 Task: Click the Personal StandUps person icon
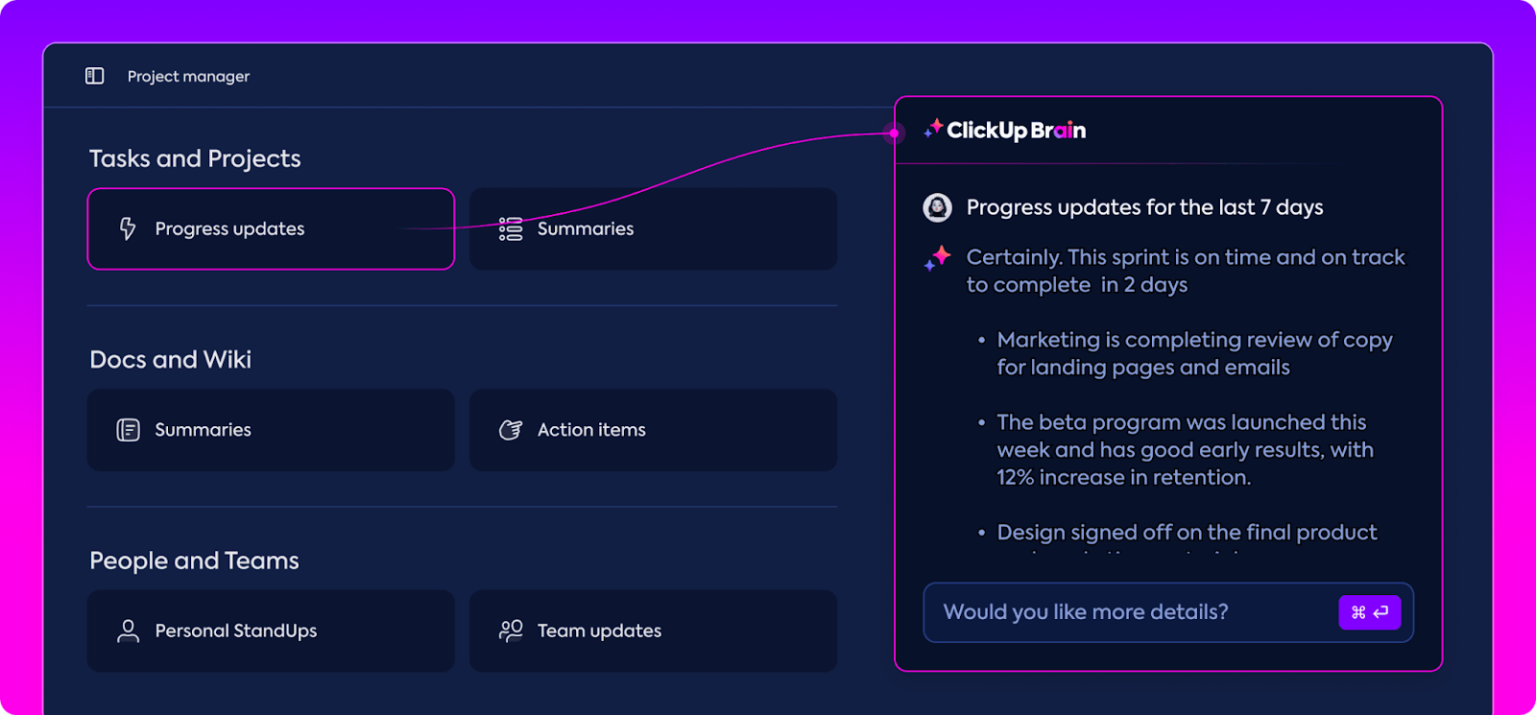pyautogui.click(x=128, y=631)
